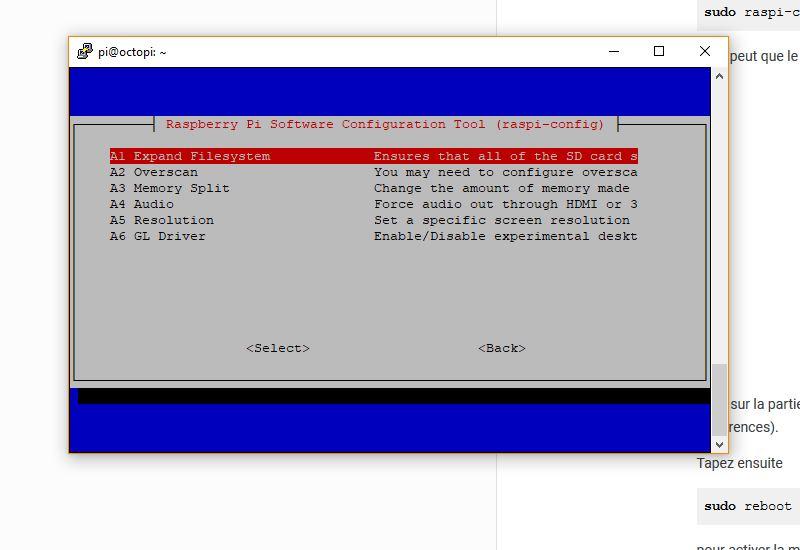Pick A5 Resolution option

point(373,220)
